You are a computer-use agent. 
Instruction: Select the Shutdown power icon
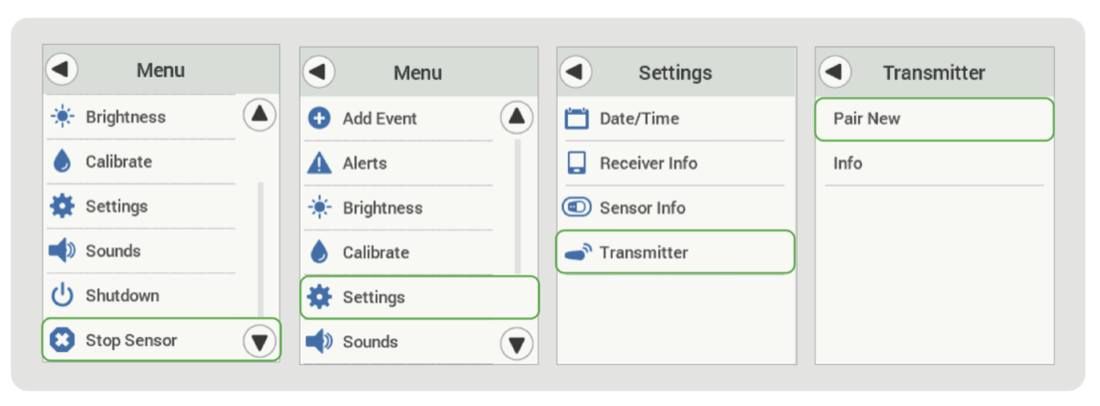pyautogui.click(x=62, y=296)
